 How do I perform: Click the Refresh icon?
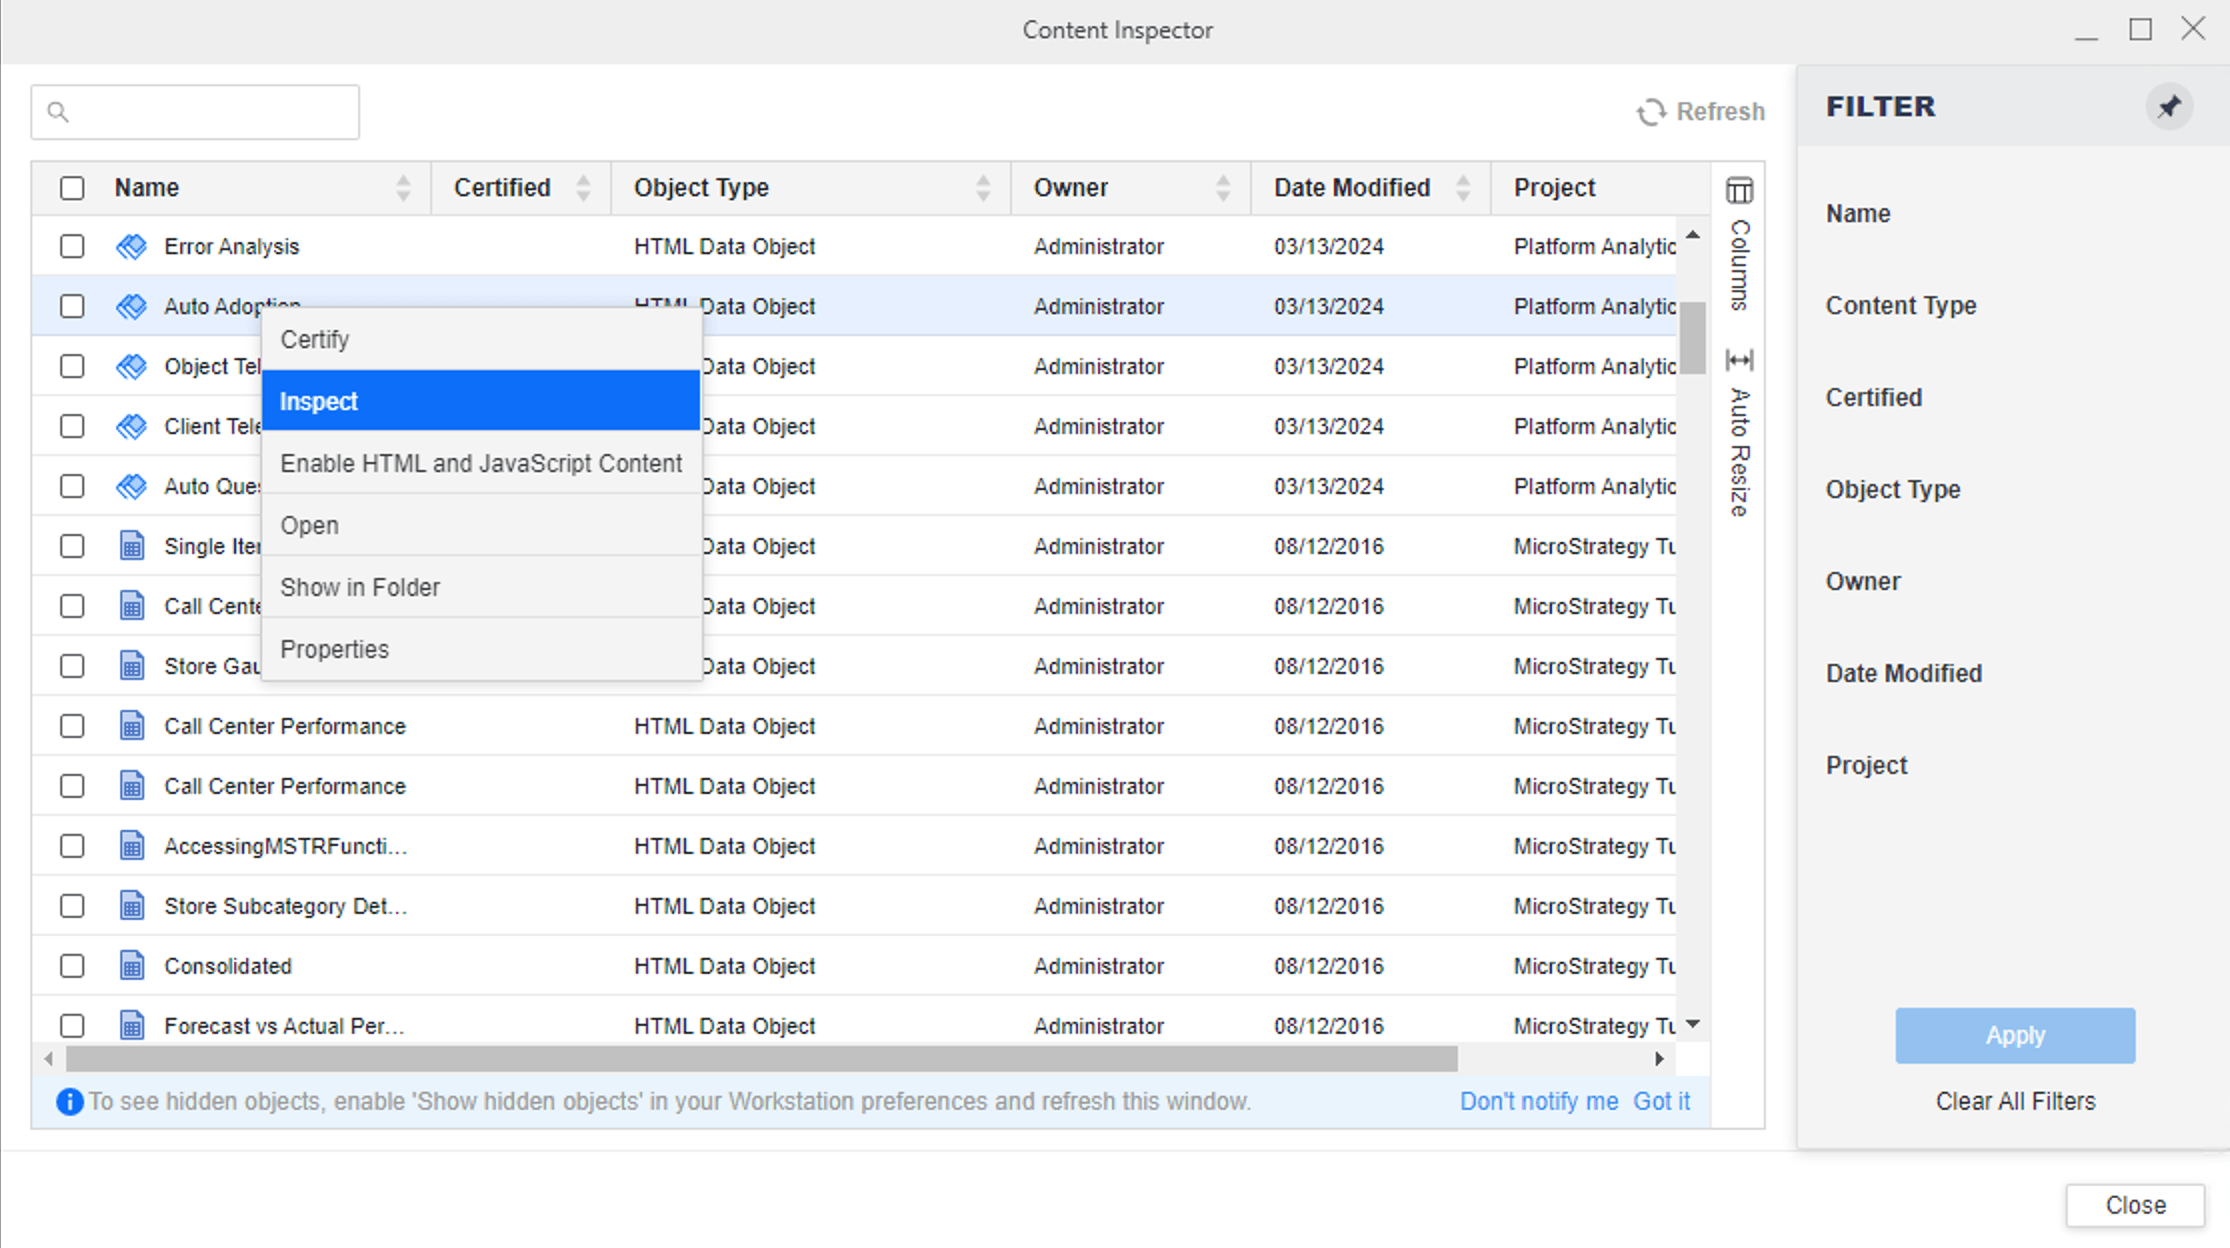(x=1651, y=112)
